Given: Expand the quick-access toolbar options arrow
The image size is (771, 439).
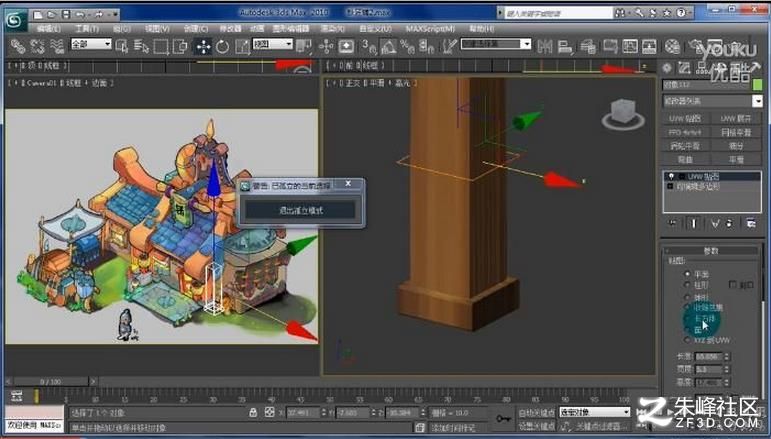Looking at the screenshot, I should 116,14.
